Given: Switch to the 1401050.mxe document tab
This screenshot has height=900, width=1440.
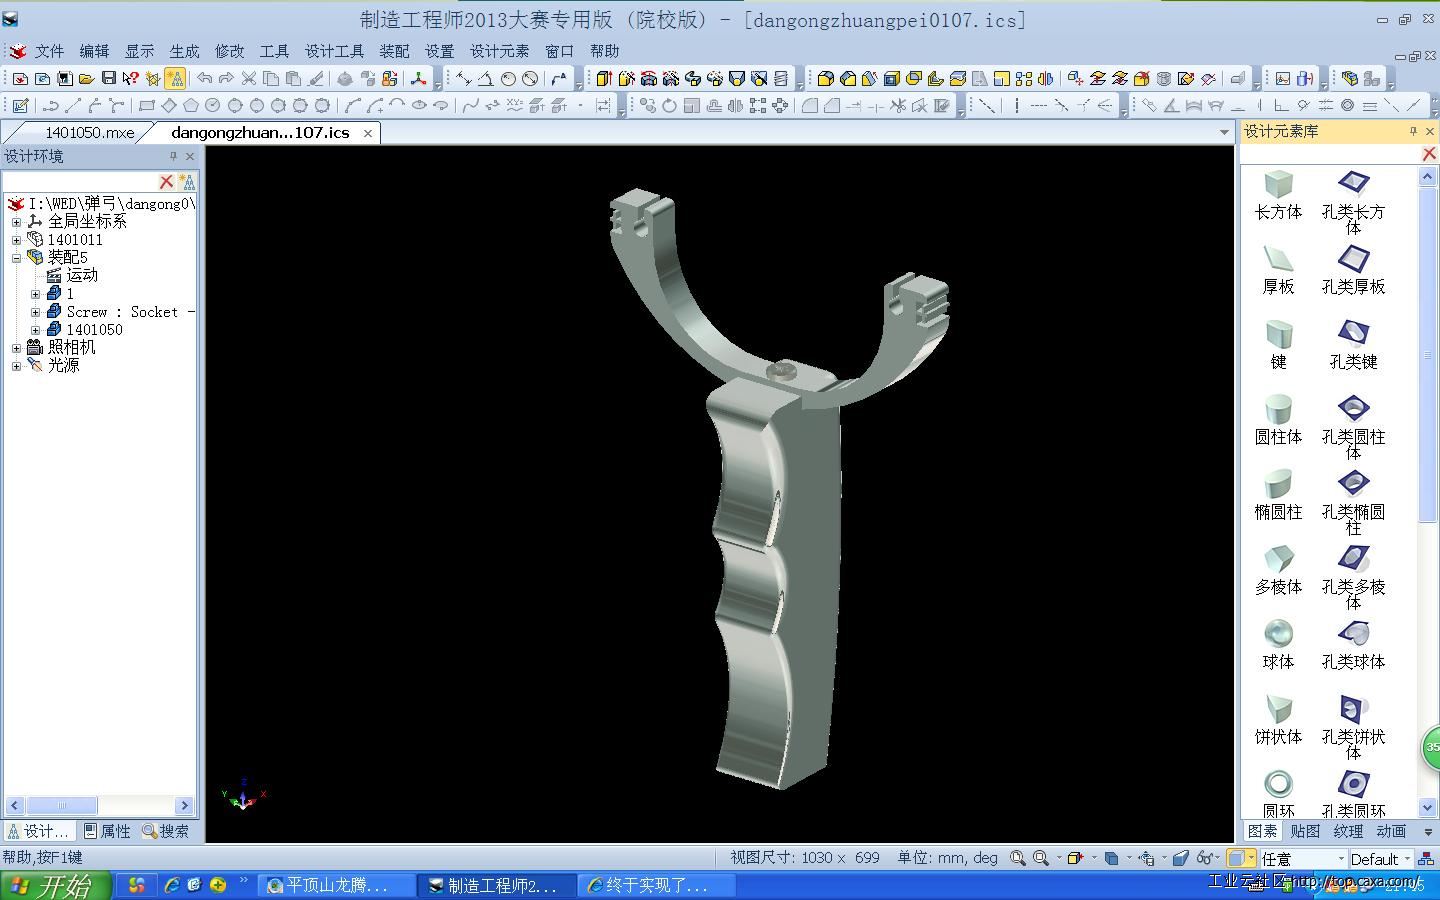Looking at the screenshot, I should point(88,132).
